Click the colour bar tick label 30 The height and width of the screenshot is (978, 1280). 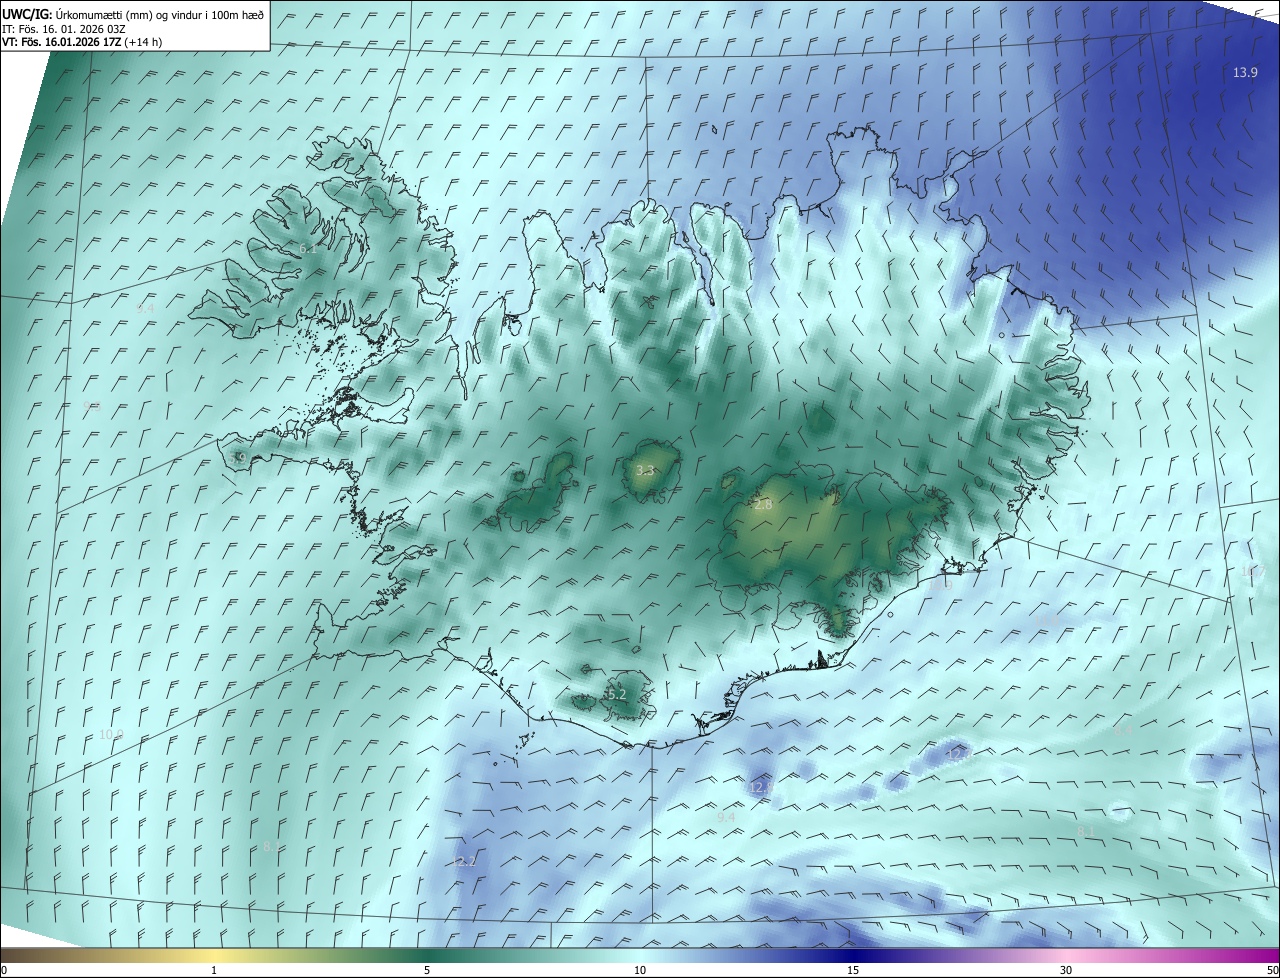[x=1066, y=970]
